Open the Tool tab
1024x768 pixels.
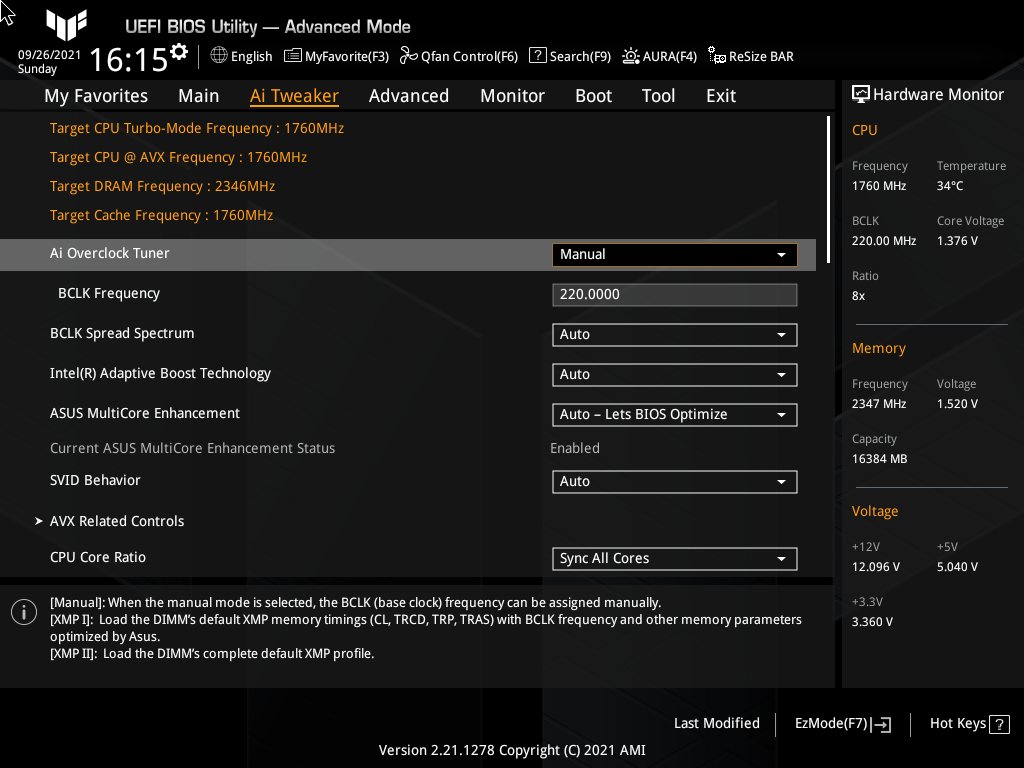click(x=658, y=96)
